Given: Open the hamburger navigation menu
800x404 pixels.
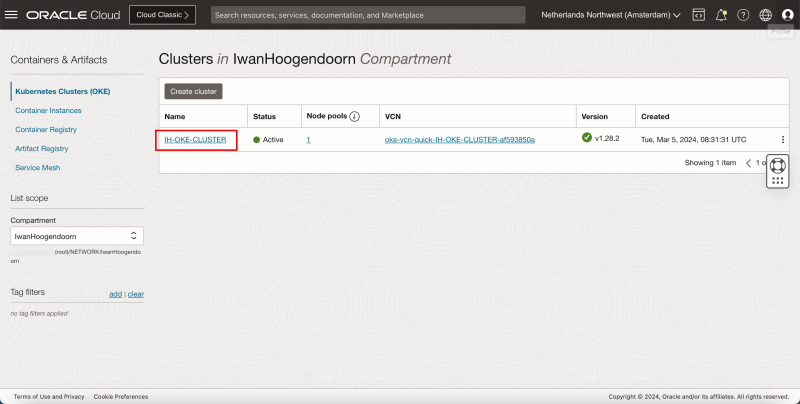Looking at the screenshot, I should pyautogui.click(x=12, y=16).
